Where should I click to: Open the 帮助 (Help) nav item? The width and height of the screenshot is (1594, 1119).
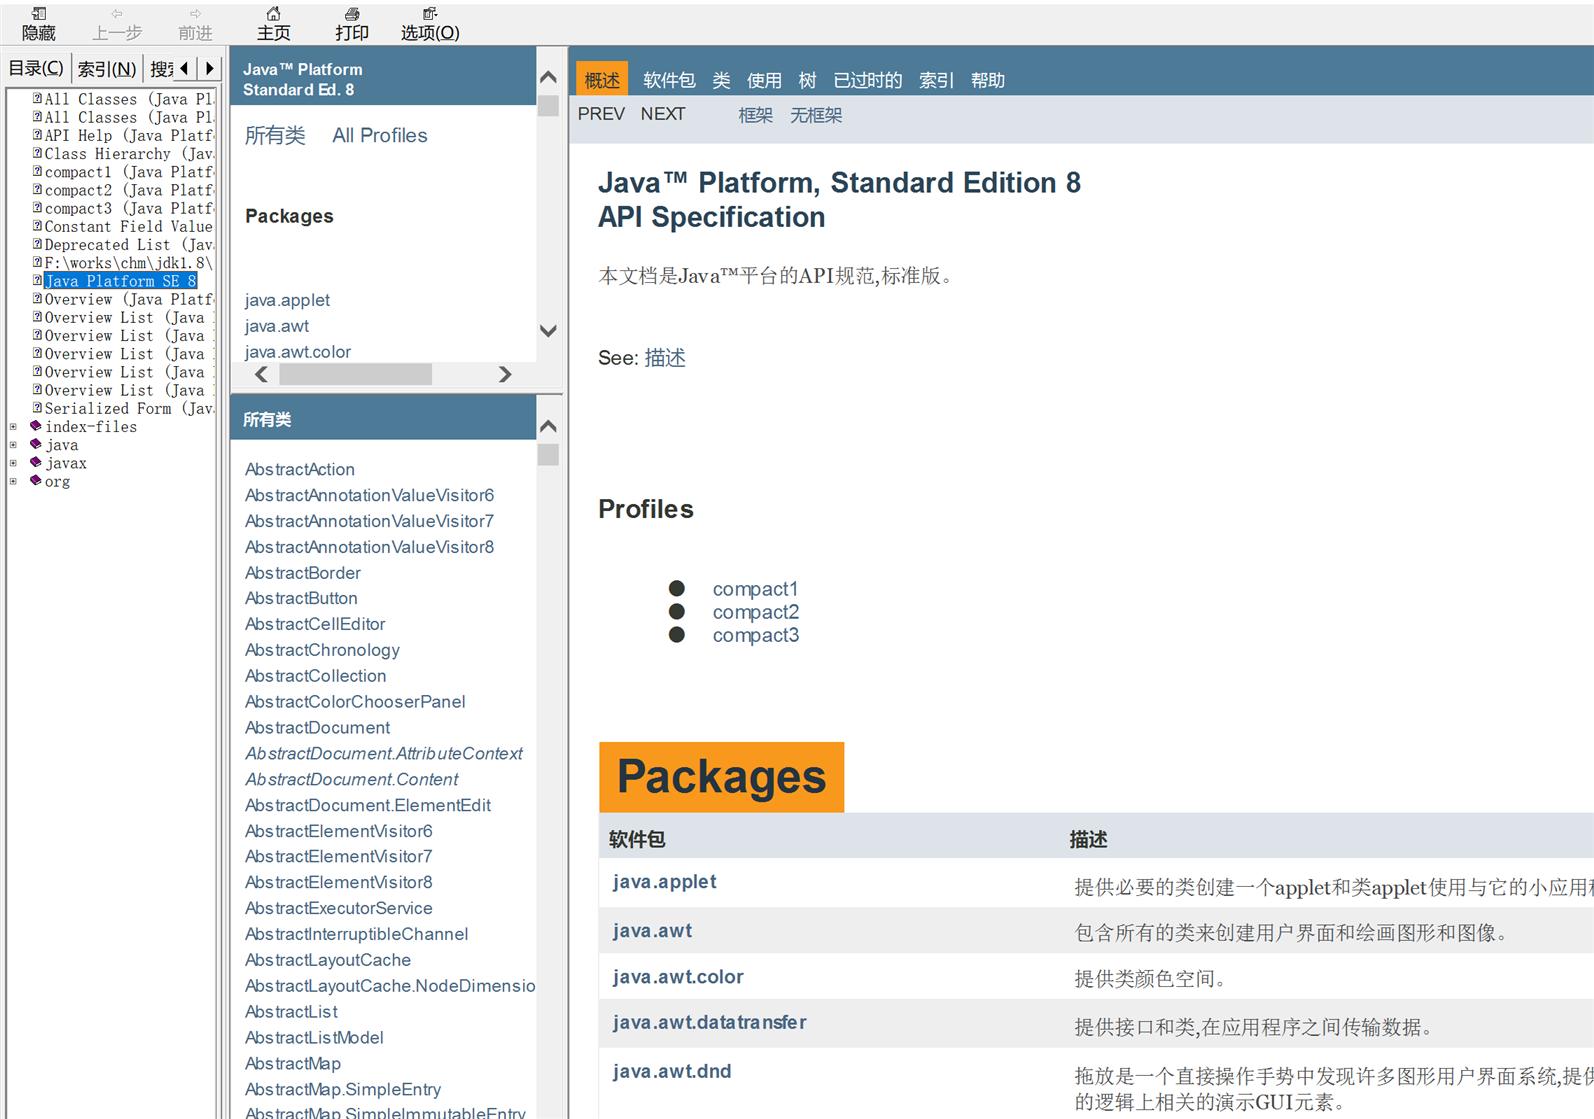(x=988, y=80)
